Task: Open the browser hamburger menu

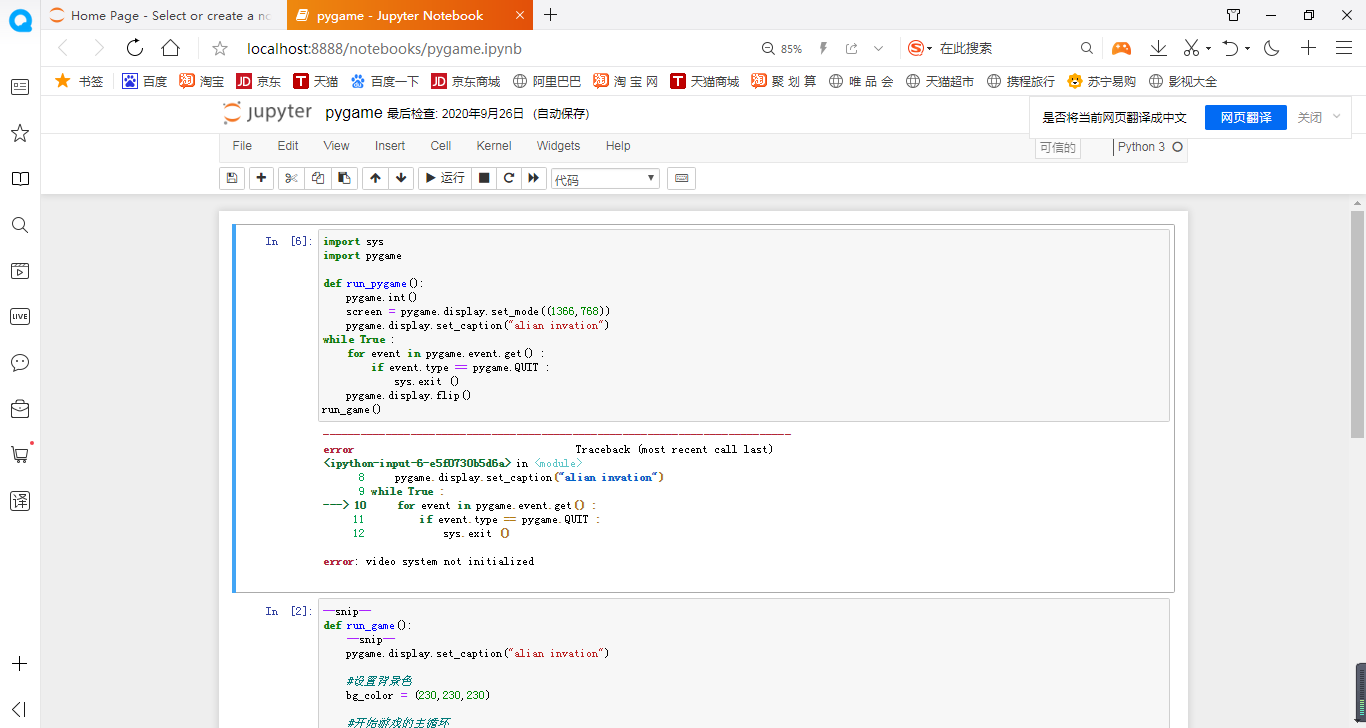Action: tap(1344, 48)
